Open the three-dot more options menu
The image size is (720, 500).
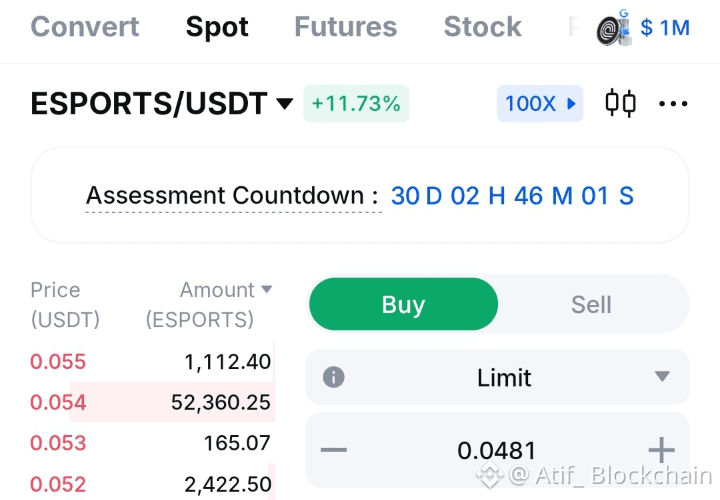coord(673,104)
